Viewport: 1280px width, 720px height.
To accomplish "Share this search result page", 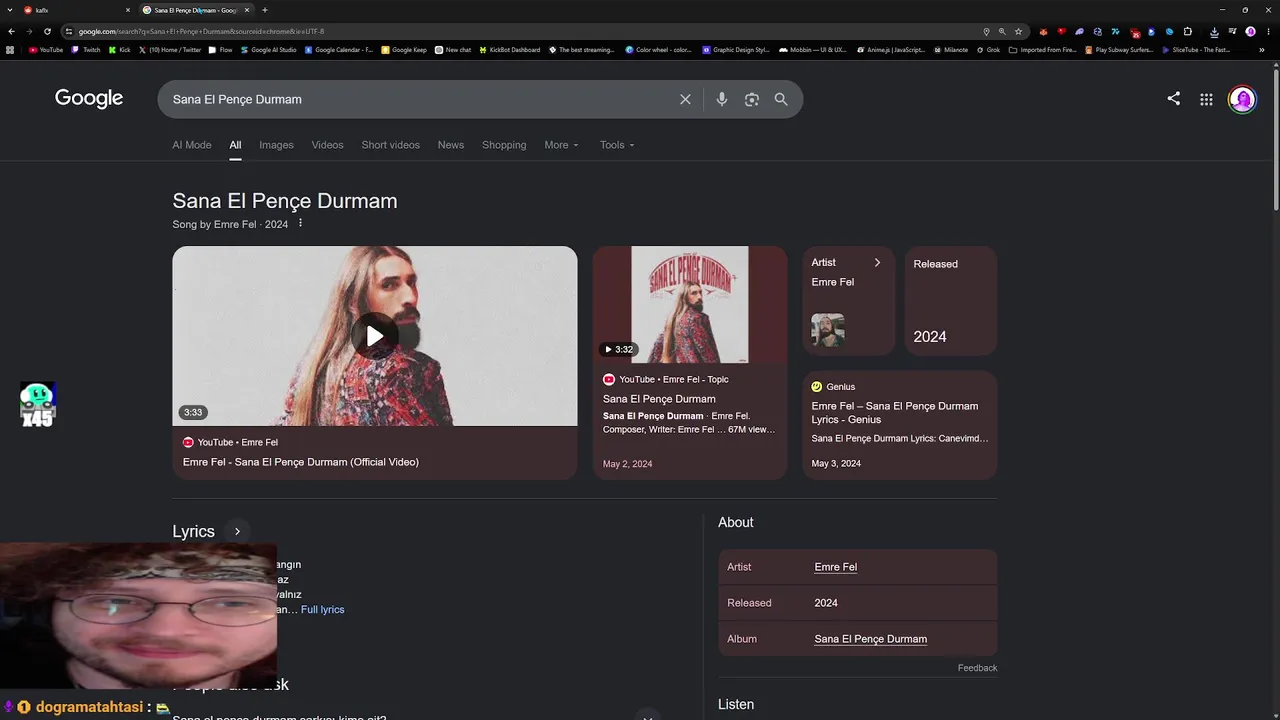I will 1174,99.
